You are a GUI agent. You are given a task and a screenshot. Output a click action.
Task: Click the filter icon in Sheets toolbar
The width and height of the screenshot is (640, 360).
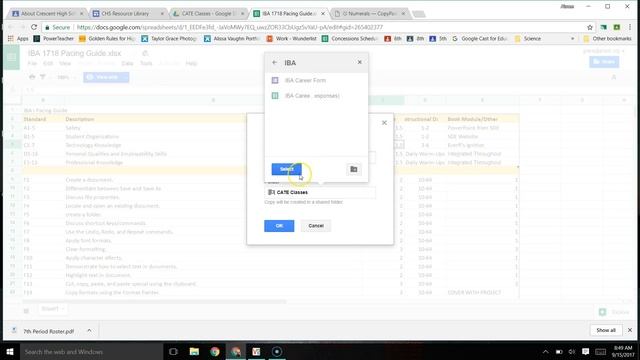point(43,77)
